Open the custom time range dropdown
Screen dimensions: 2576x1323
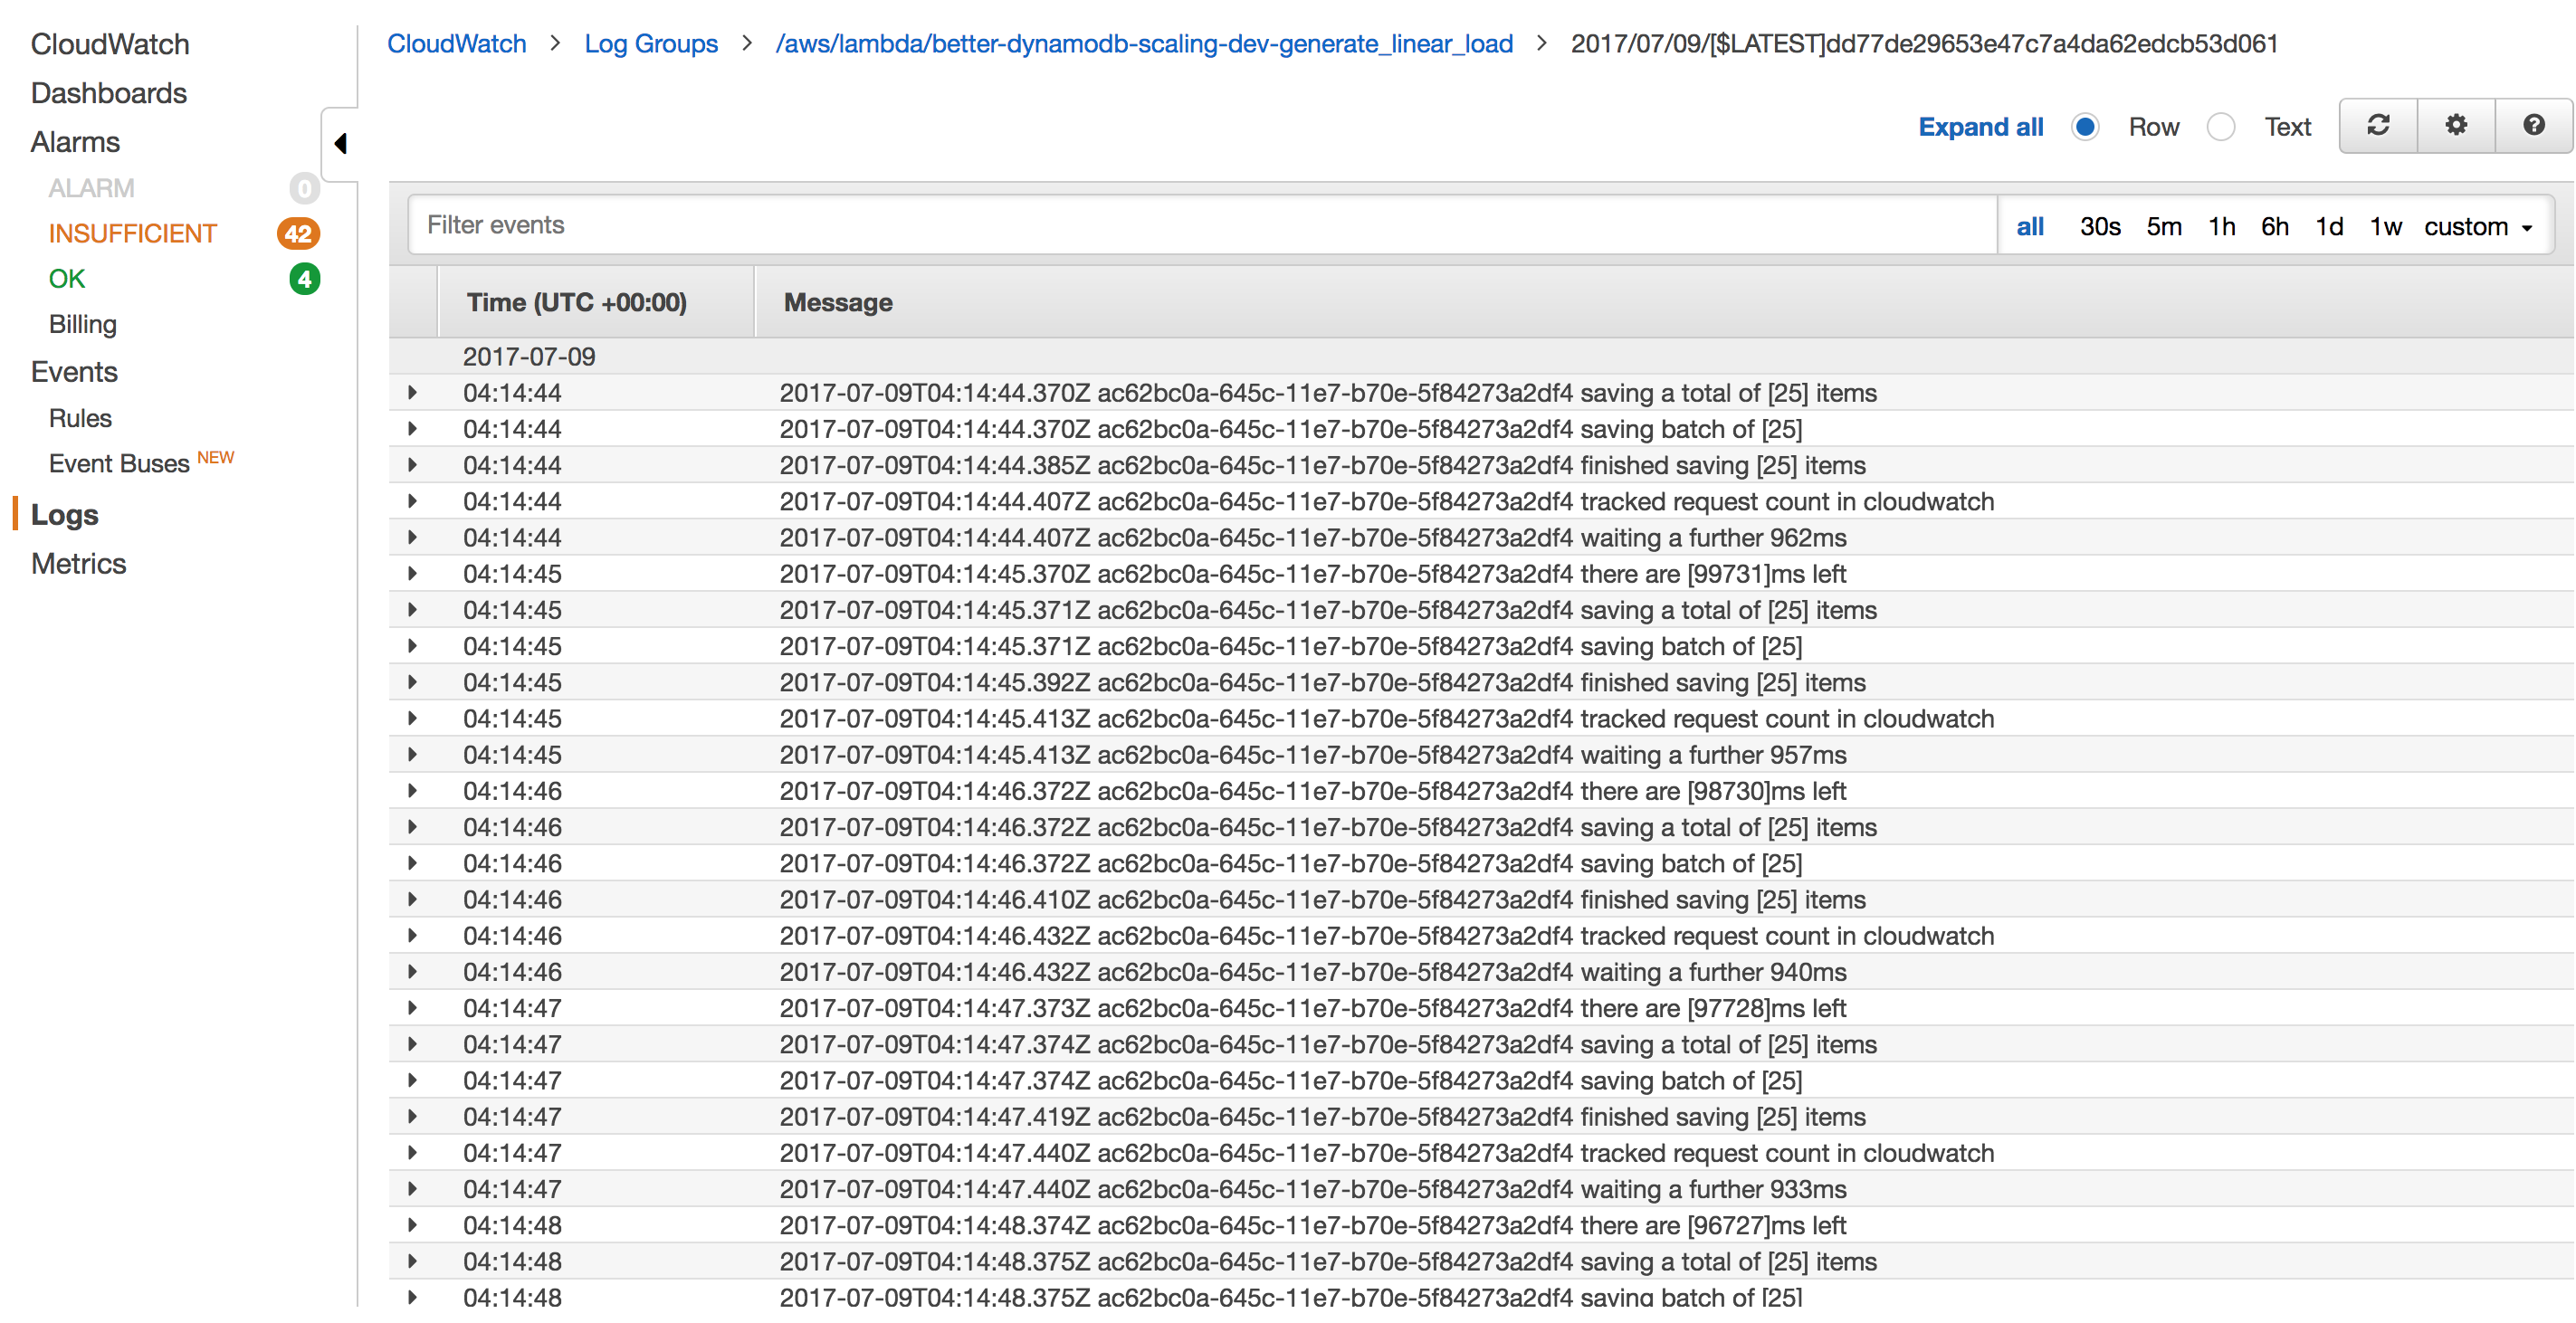(2478, 227)
